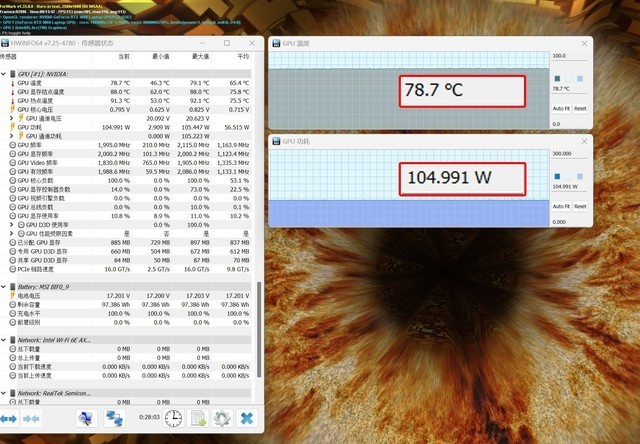
Task: Click the 最大值 column header
Action: 200,57
